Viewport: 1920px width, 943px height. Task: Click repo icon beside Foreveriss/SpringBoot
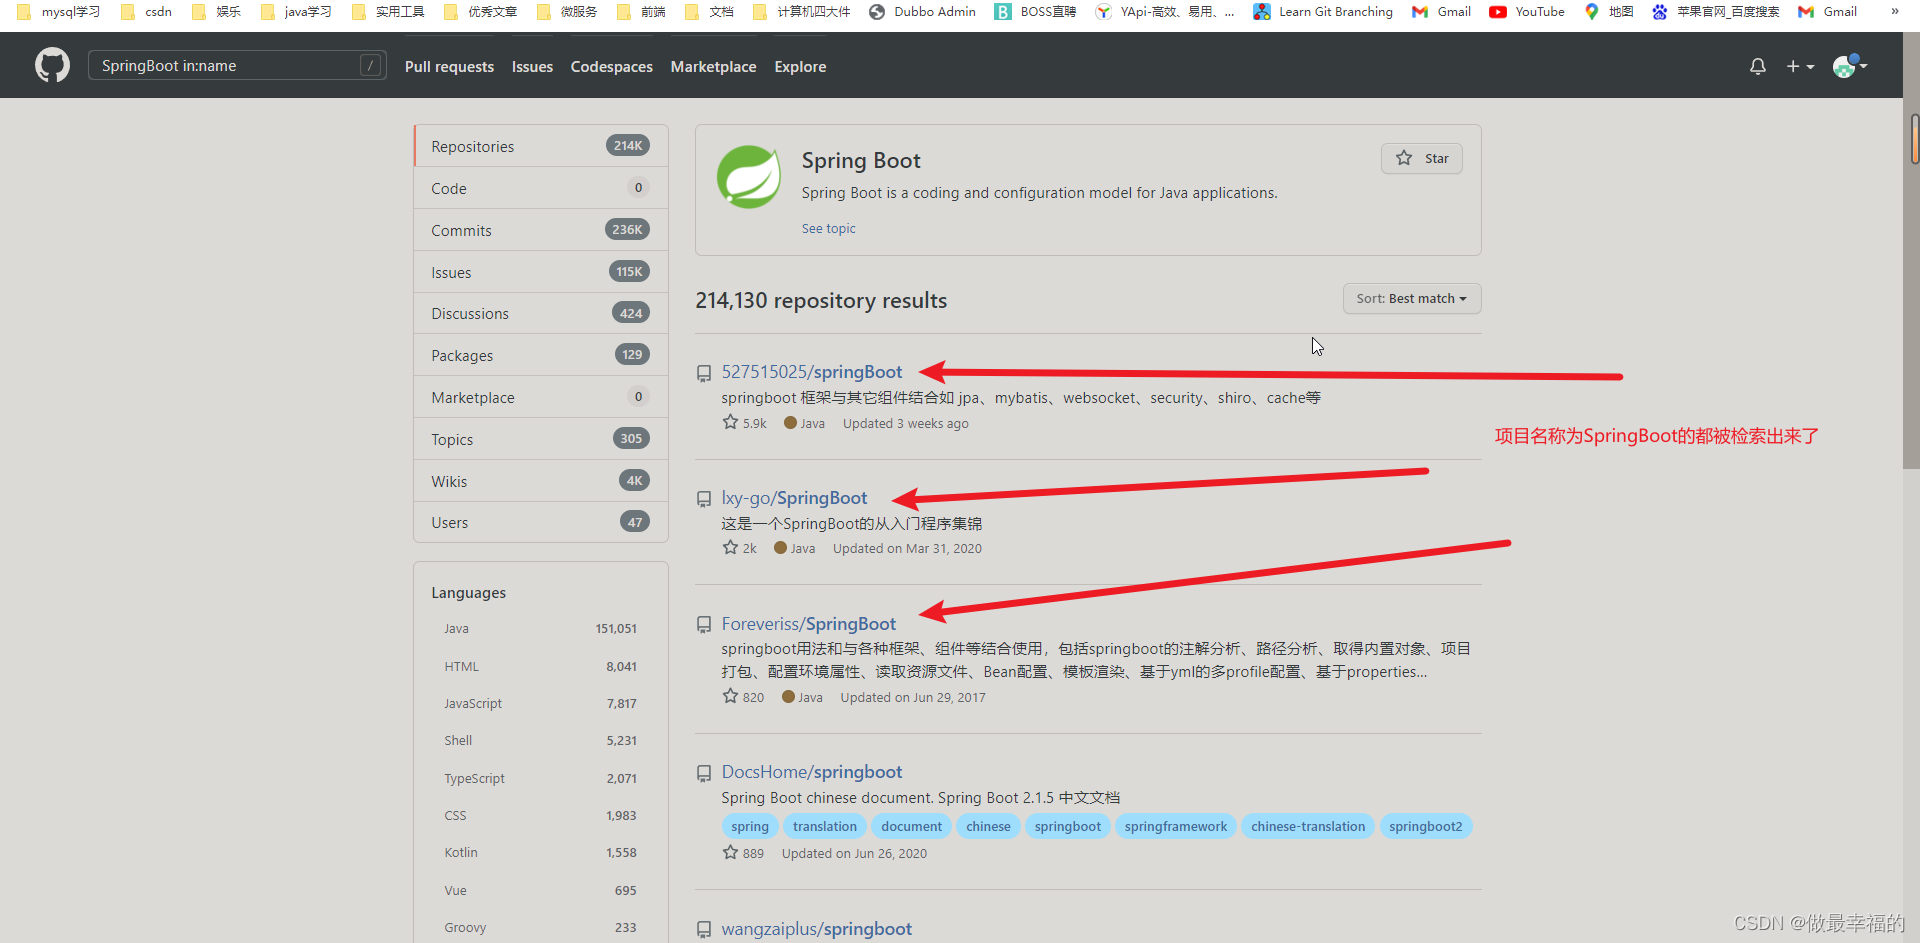[x=704, y=625]
